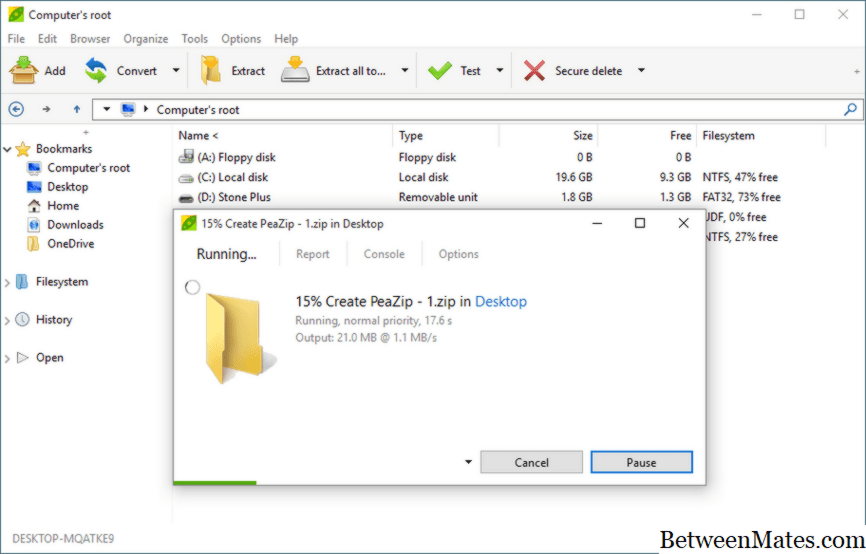The image size is (866, 554).
Task: Open the File menu
Action: (x=16, y=39)
